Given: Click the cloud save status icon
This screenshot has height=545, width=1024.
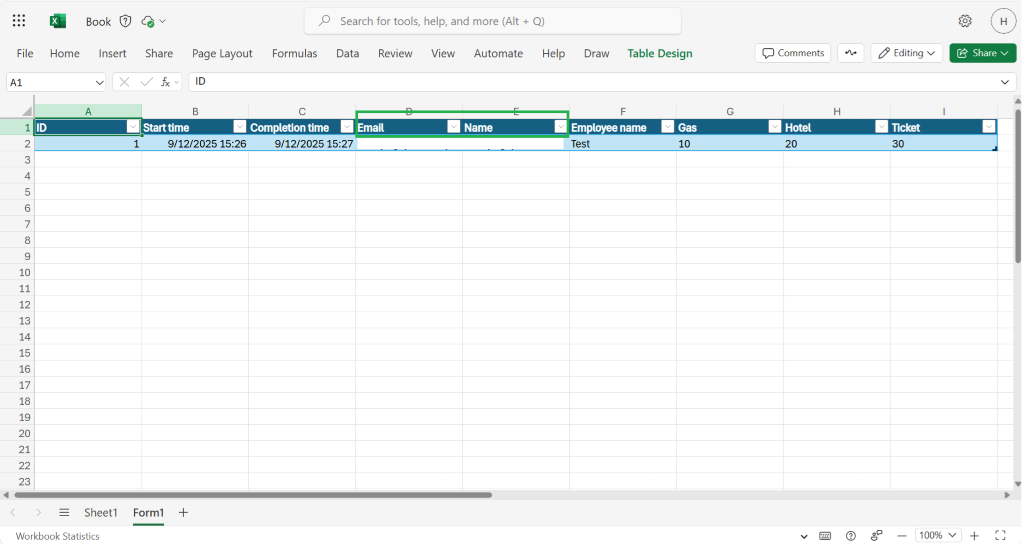Looking at the screenshot, I should point(148,22).
